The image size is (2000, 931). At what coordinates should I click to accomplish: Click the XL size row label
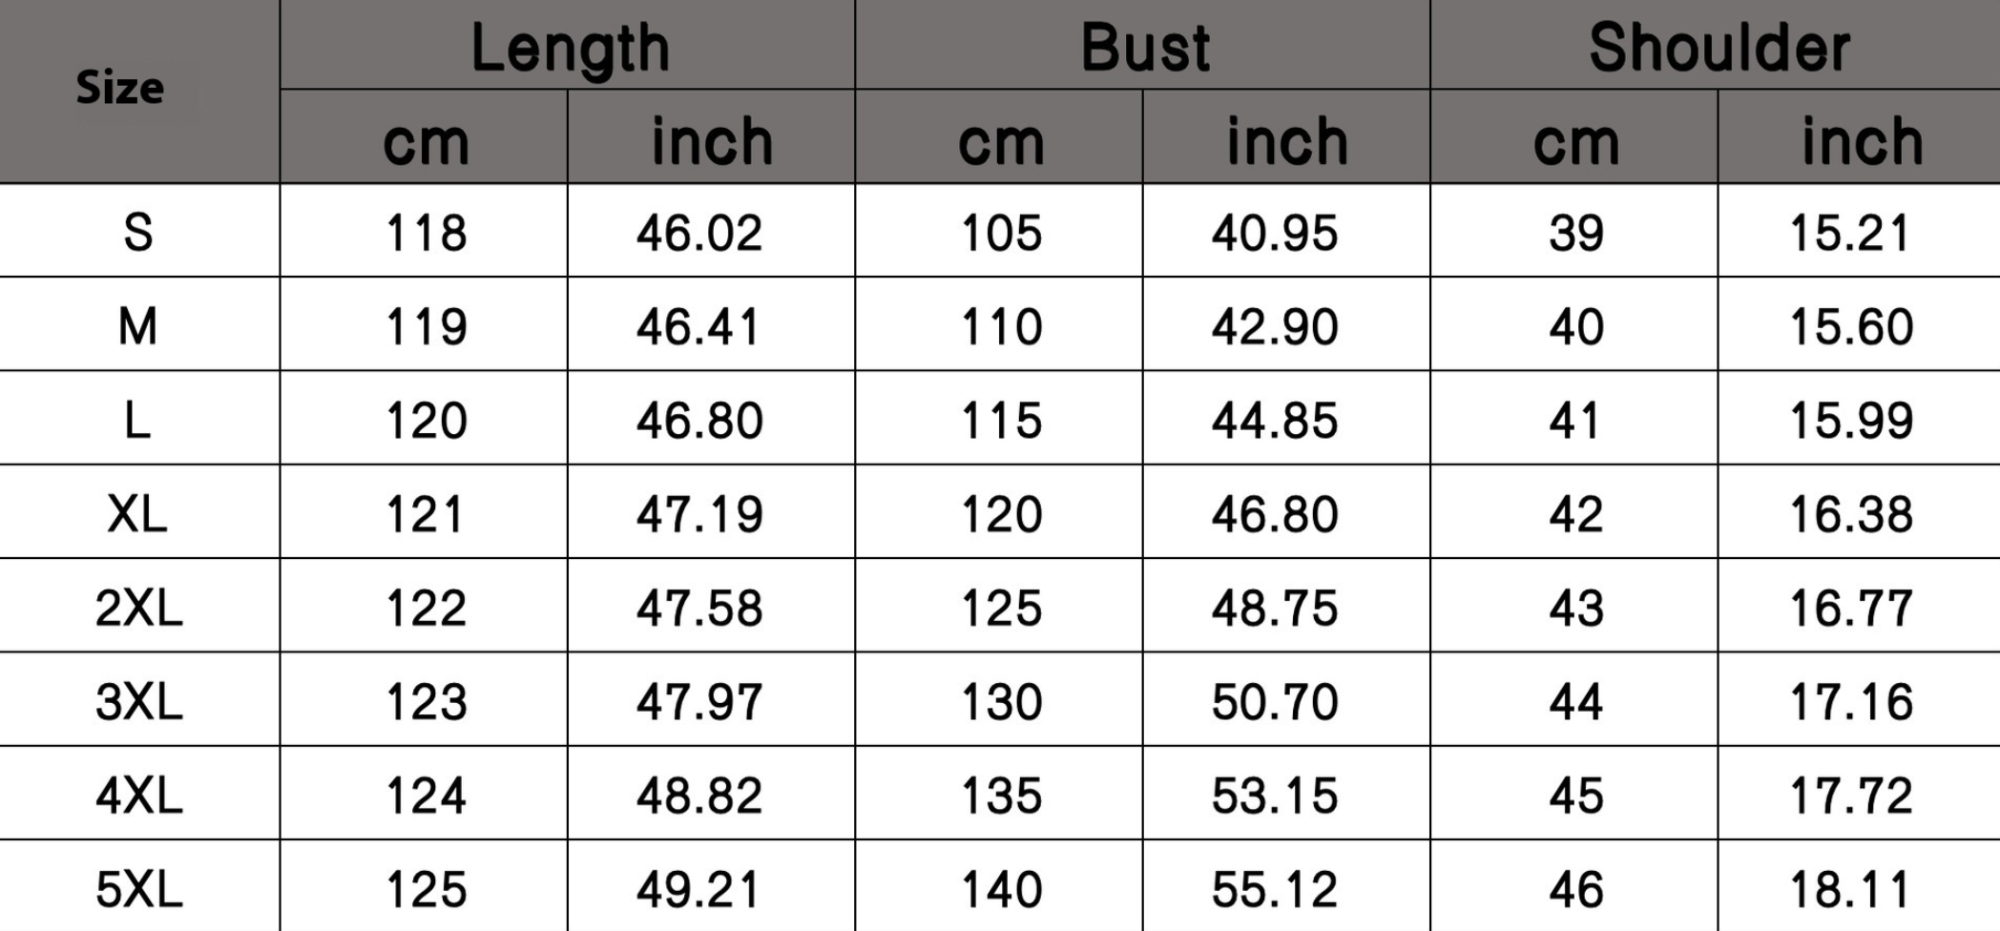click(x=138, y=514)
